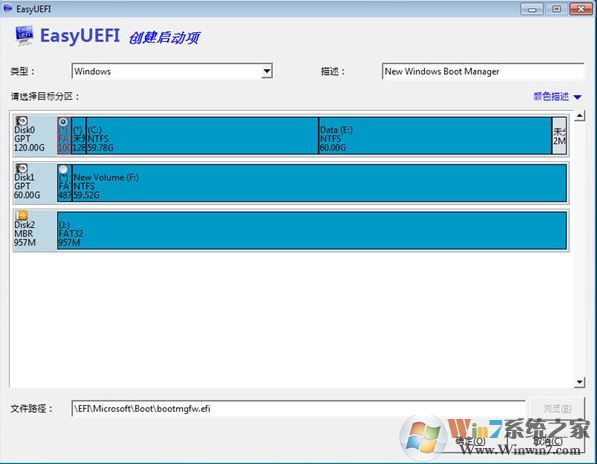Click the Disk0 hard drive icon
The height and width of the screenshot is (464, 597).
click(22, 121)
